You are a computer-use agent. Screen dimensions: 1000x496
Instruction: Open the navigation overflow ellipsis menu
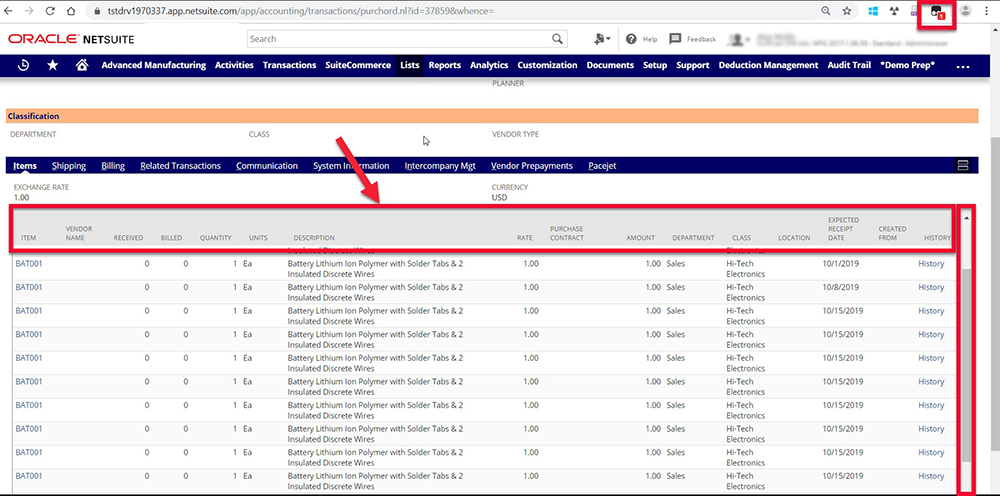click(963, 66)
